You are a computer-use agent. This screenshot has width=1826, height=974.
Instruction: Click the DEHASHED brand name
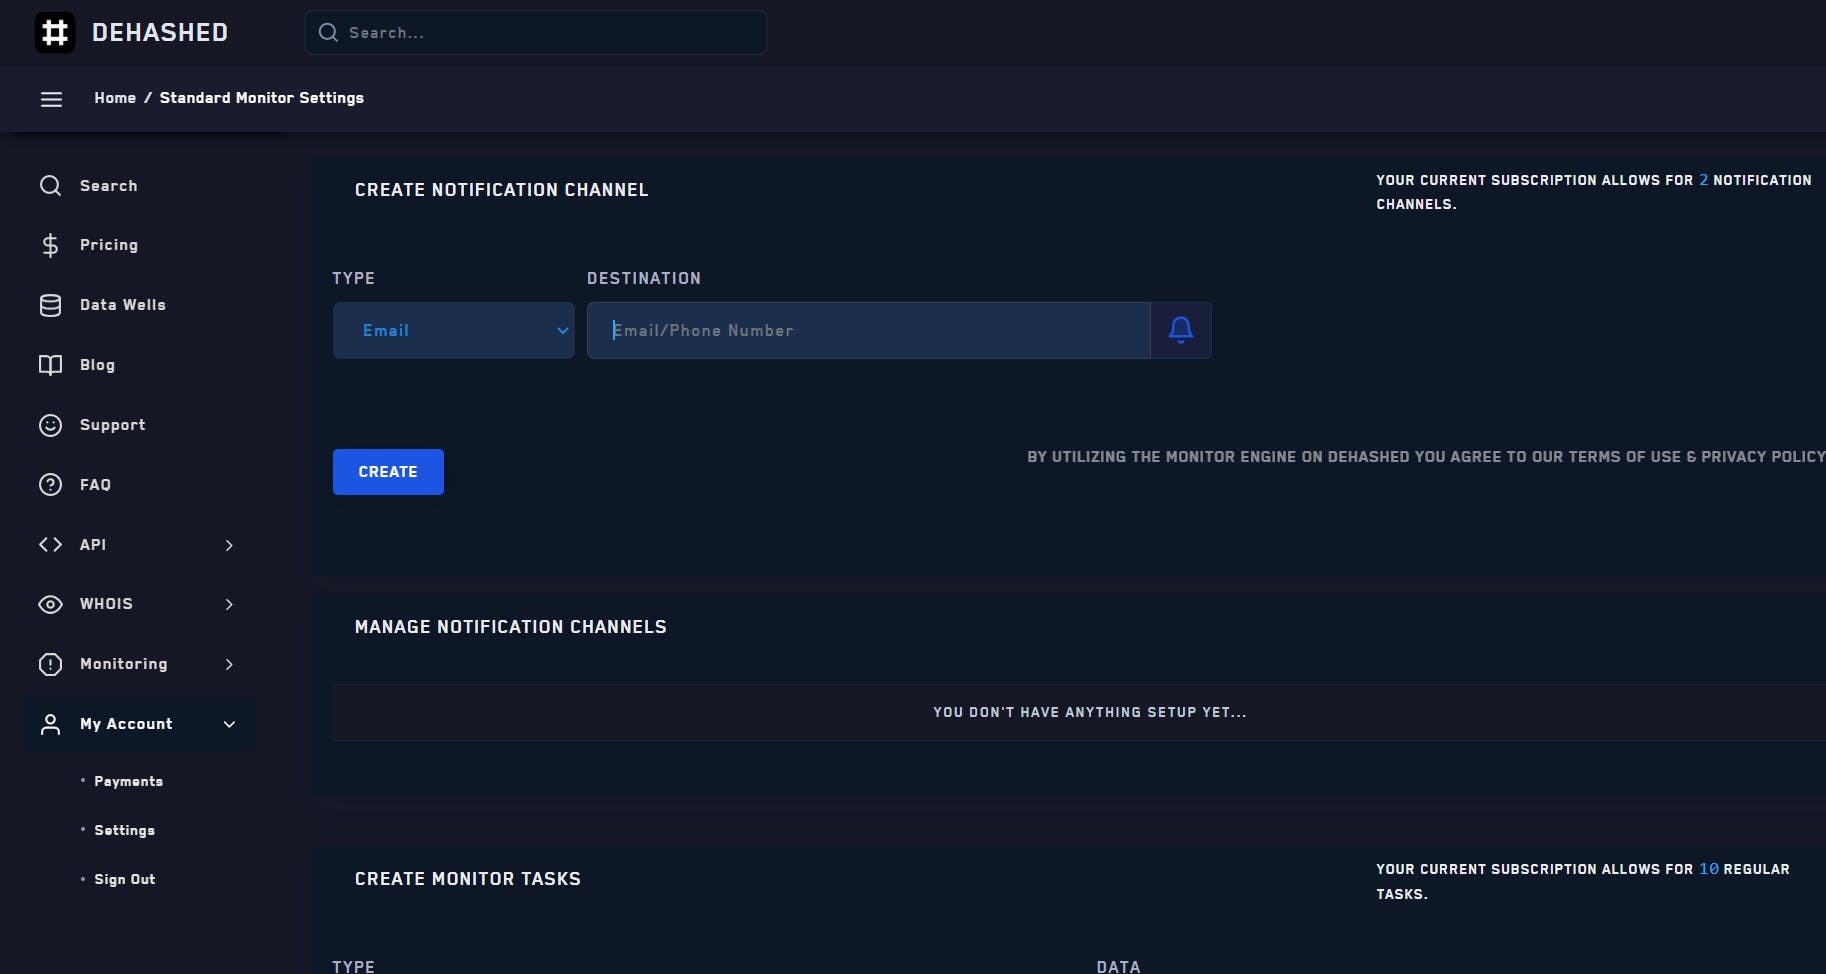click(160, 33)
